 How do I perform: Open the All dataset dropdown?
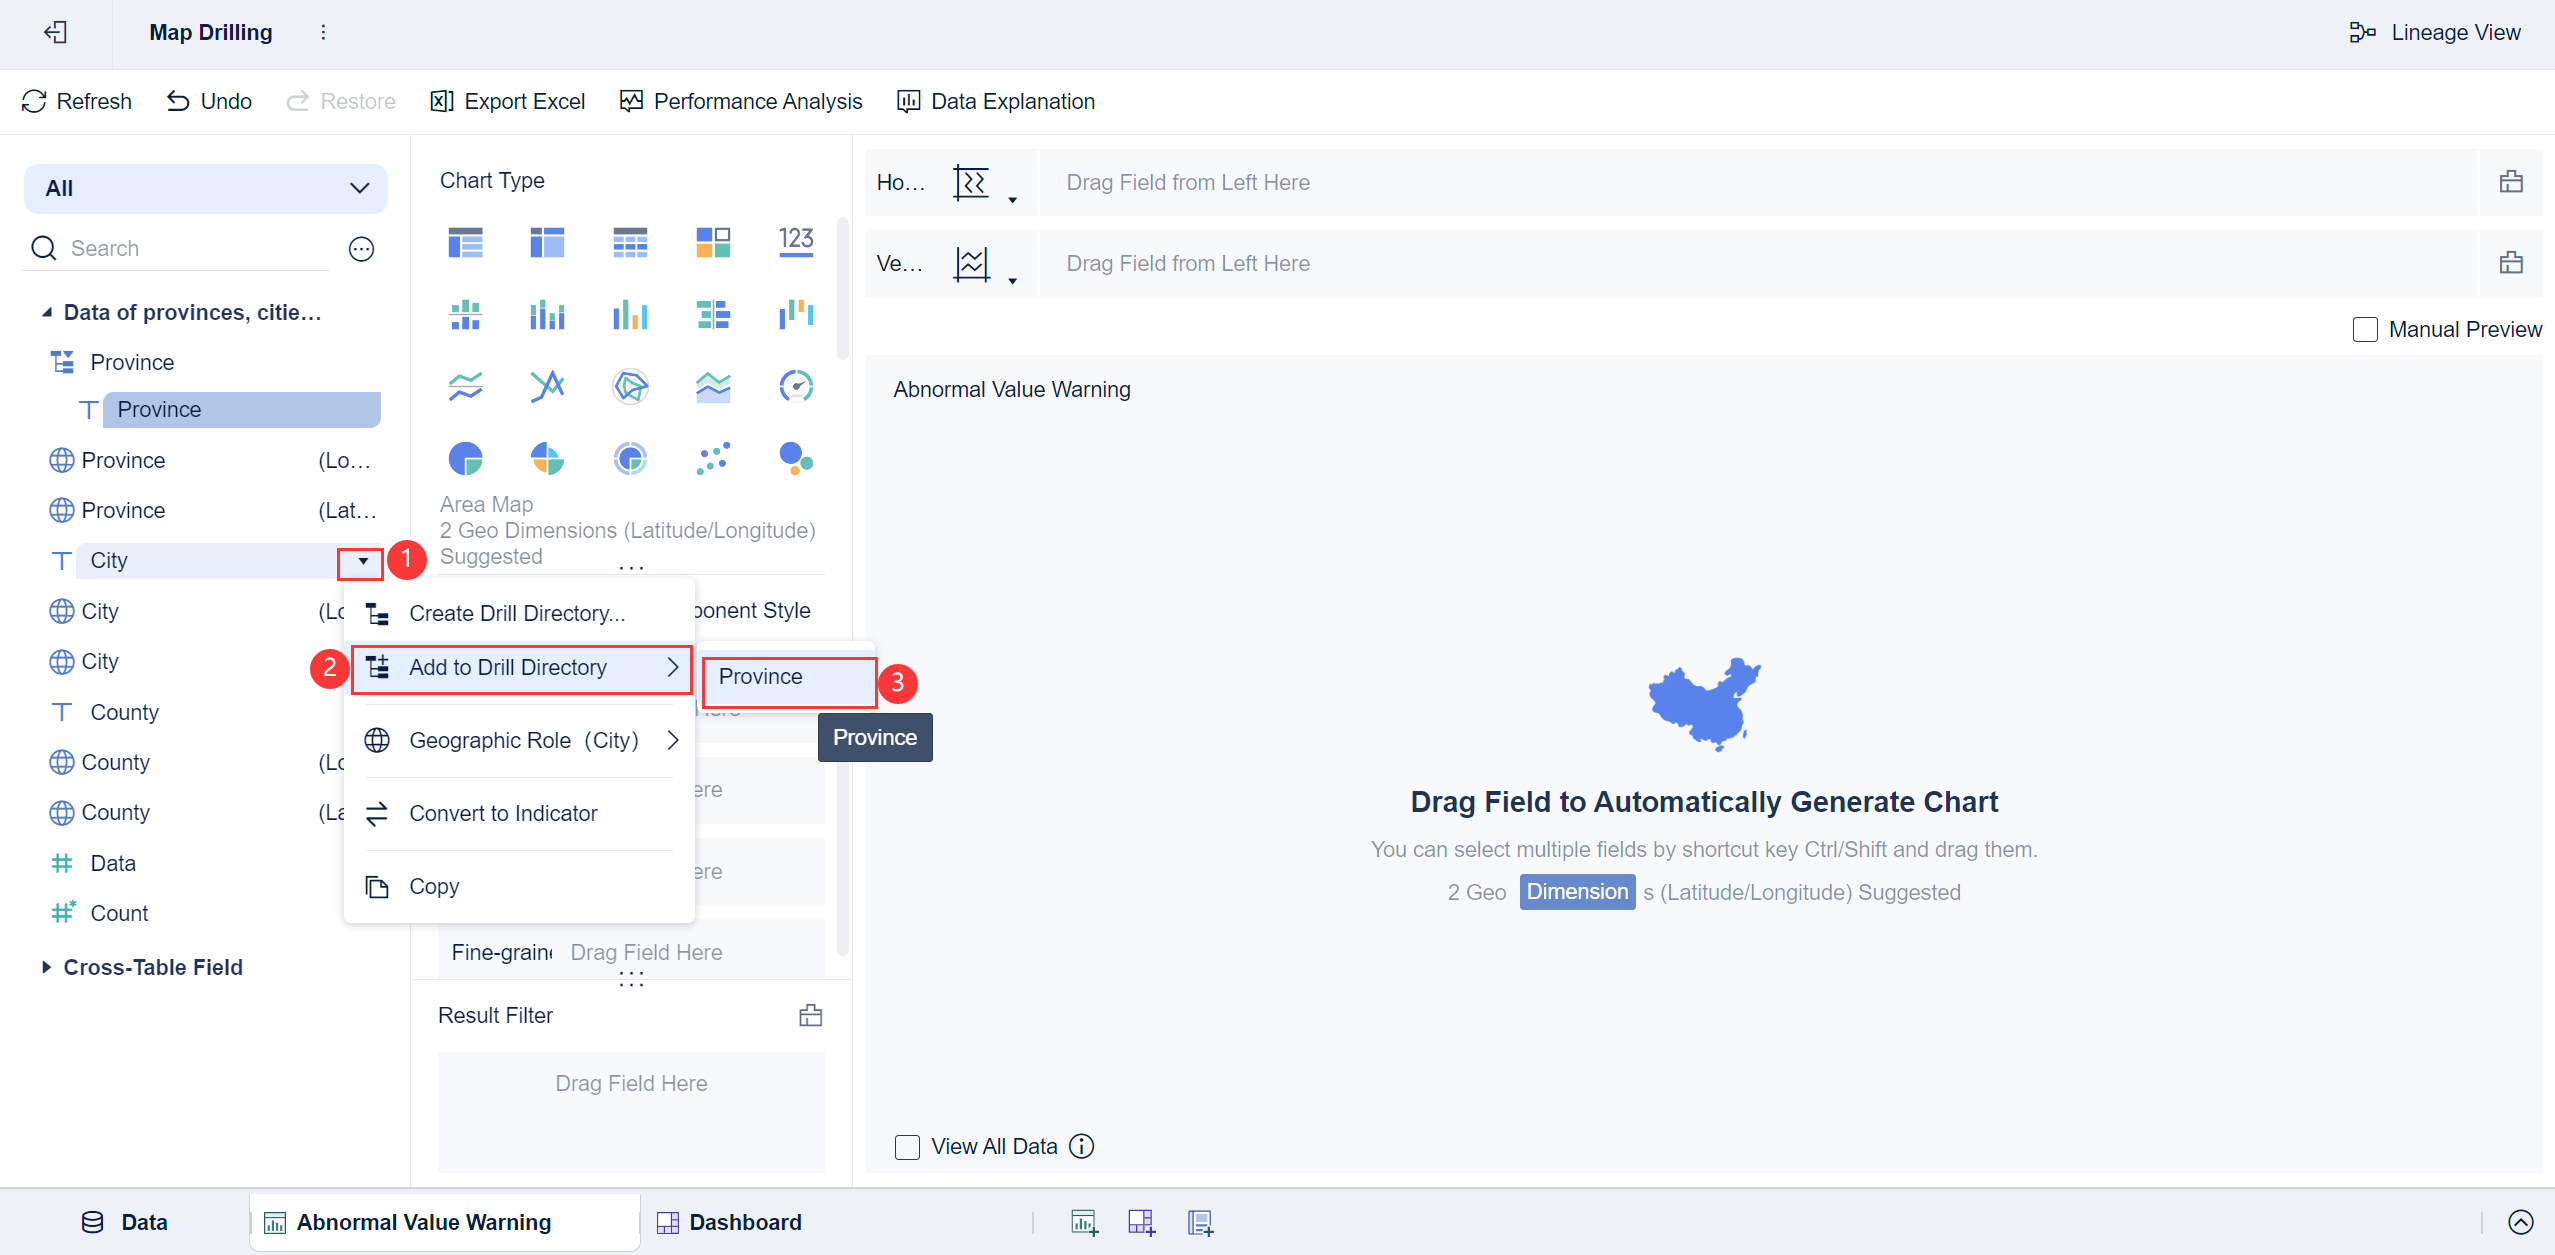click(206, 188)
